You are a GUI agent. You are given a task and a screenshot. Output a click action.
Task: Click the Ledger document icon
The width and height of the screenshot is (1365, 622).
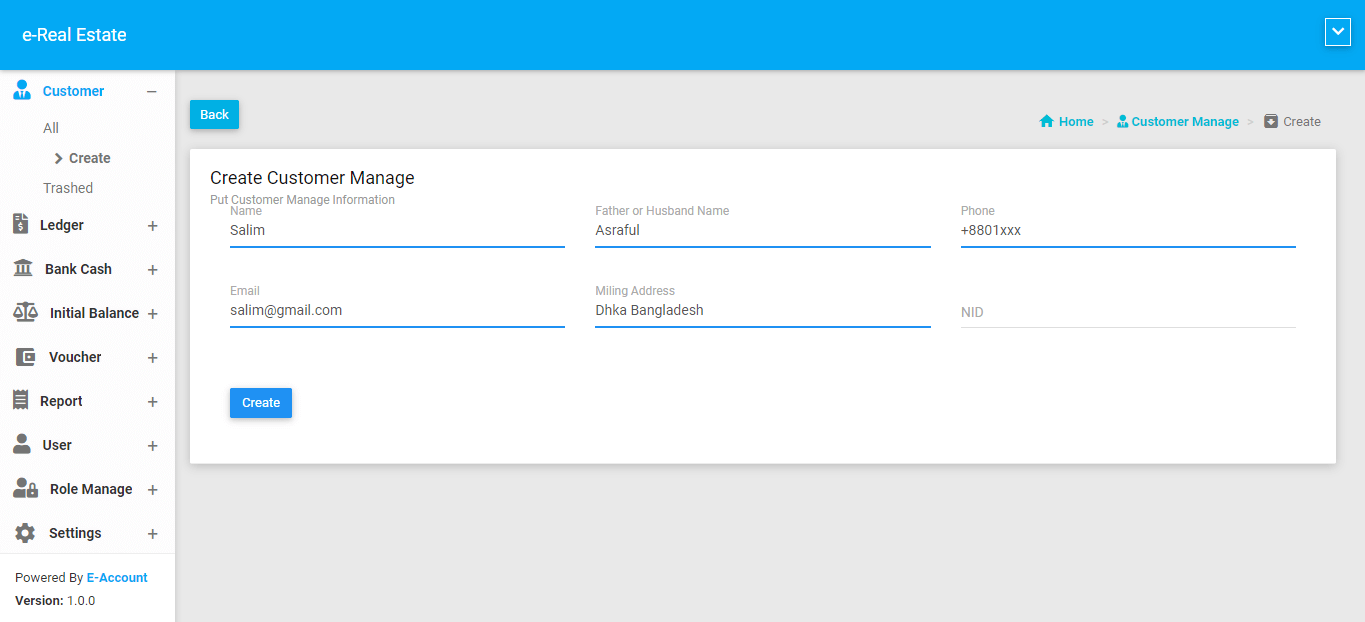[20, 225]
